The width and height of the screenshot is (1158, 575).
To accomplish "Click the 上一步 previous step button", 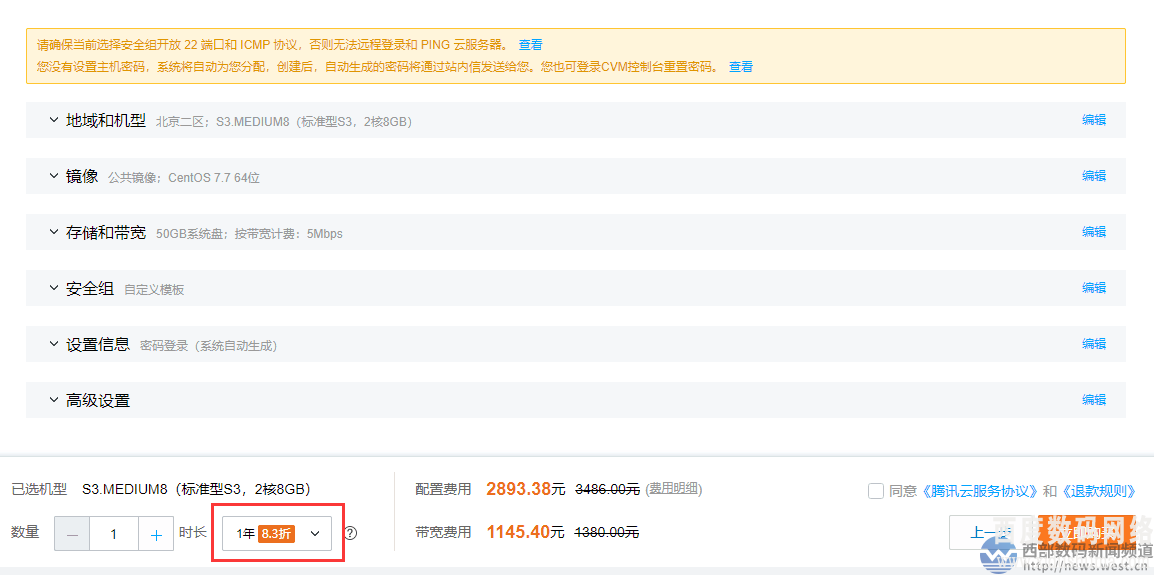I will pos(993,532).
